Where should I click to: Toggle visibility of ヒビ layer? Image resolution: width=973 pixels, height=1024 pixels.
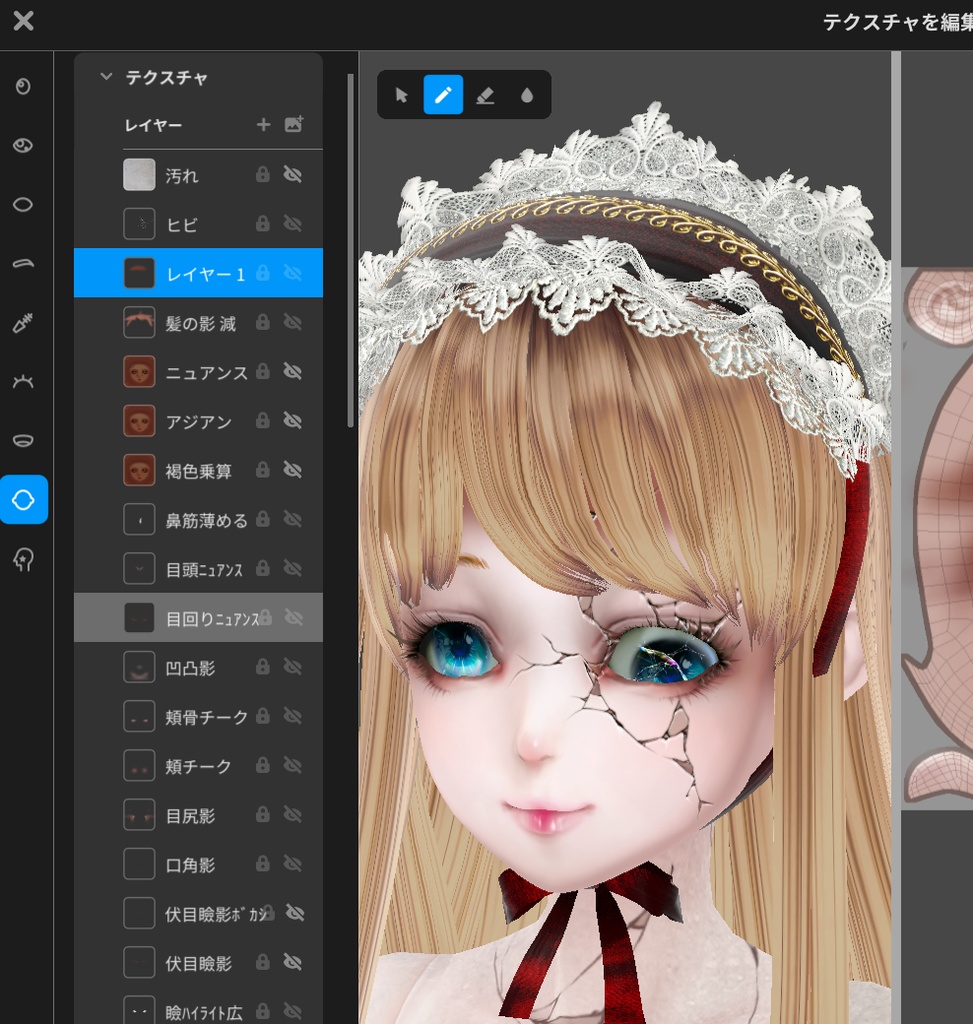pos(293,223)
